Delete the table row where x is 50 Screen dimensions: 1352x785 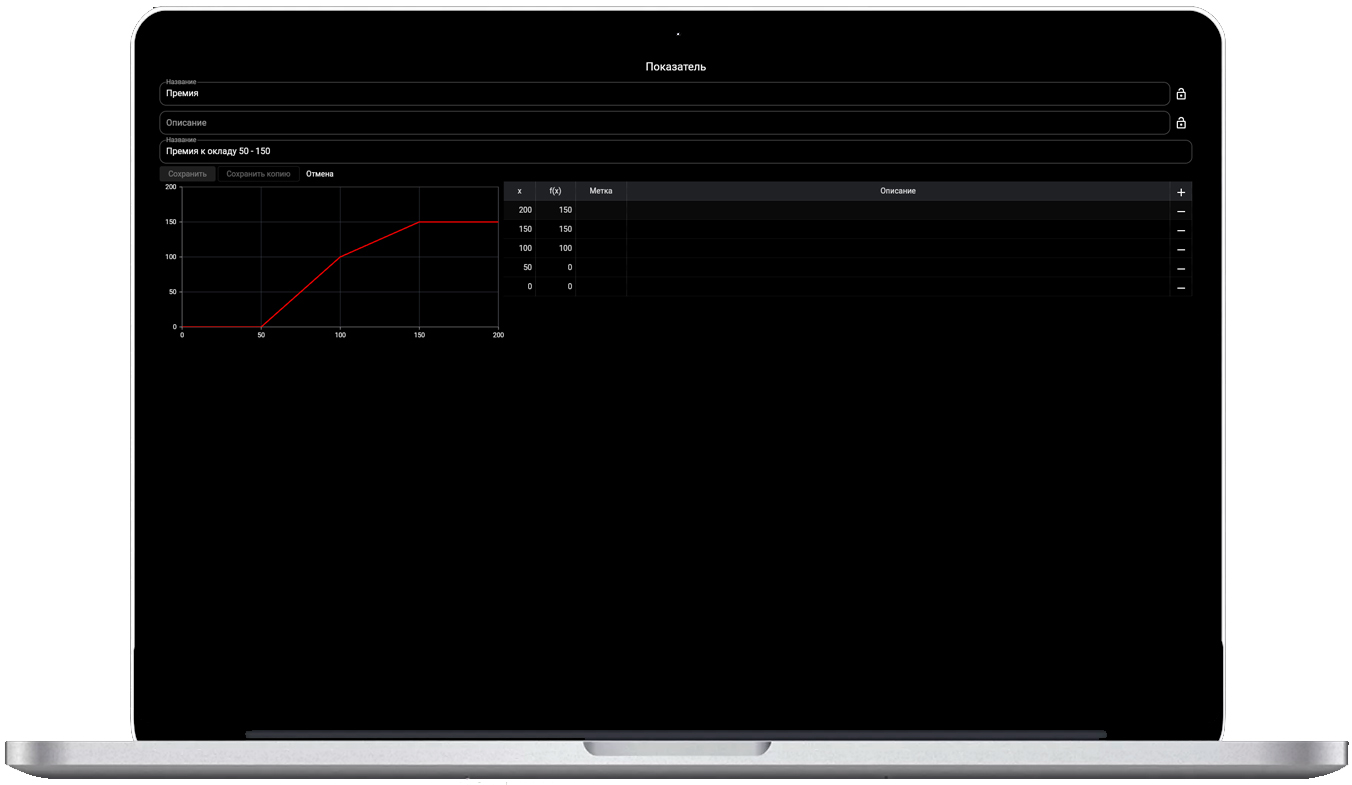1181,268
